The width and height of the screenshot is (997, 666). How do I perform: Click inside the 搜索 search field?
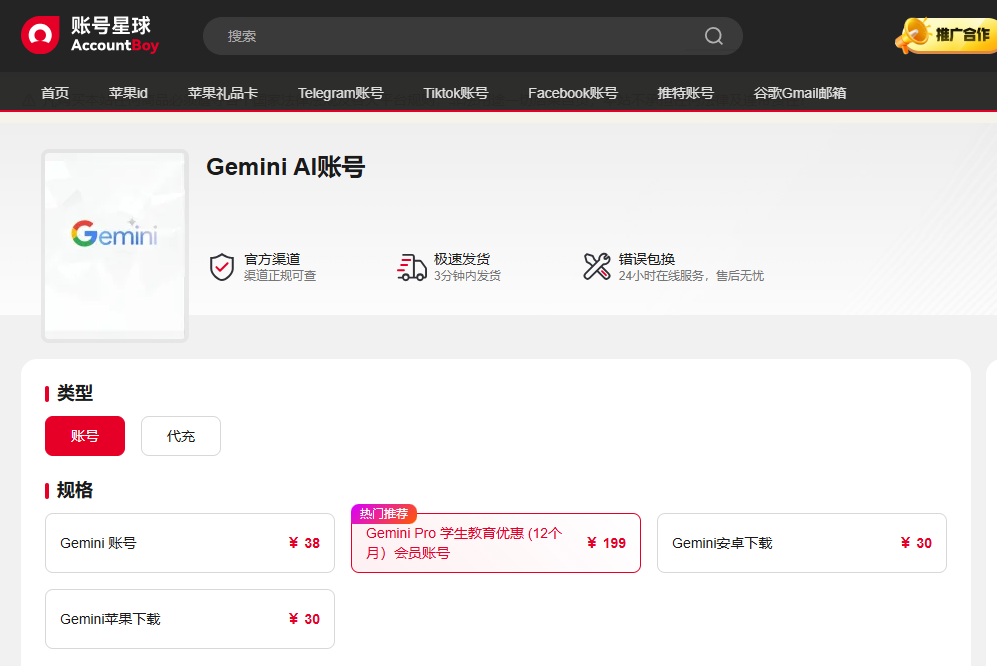click(400, 35)
